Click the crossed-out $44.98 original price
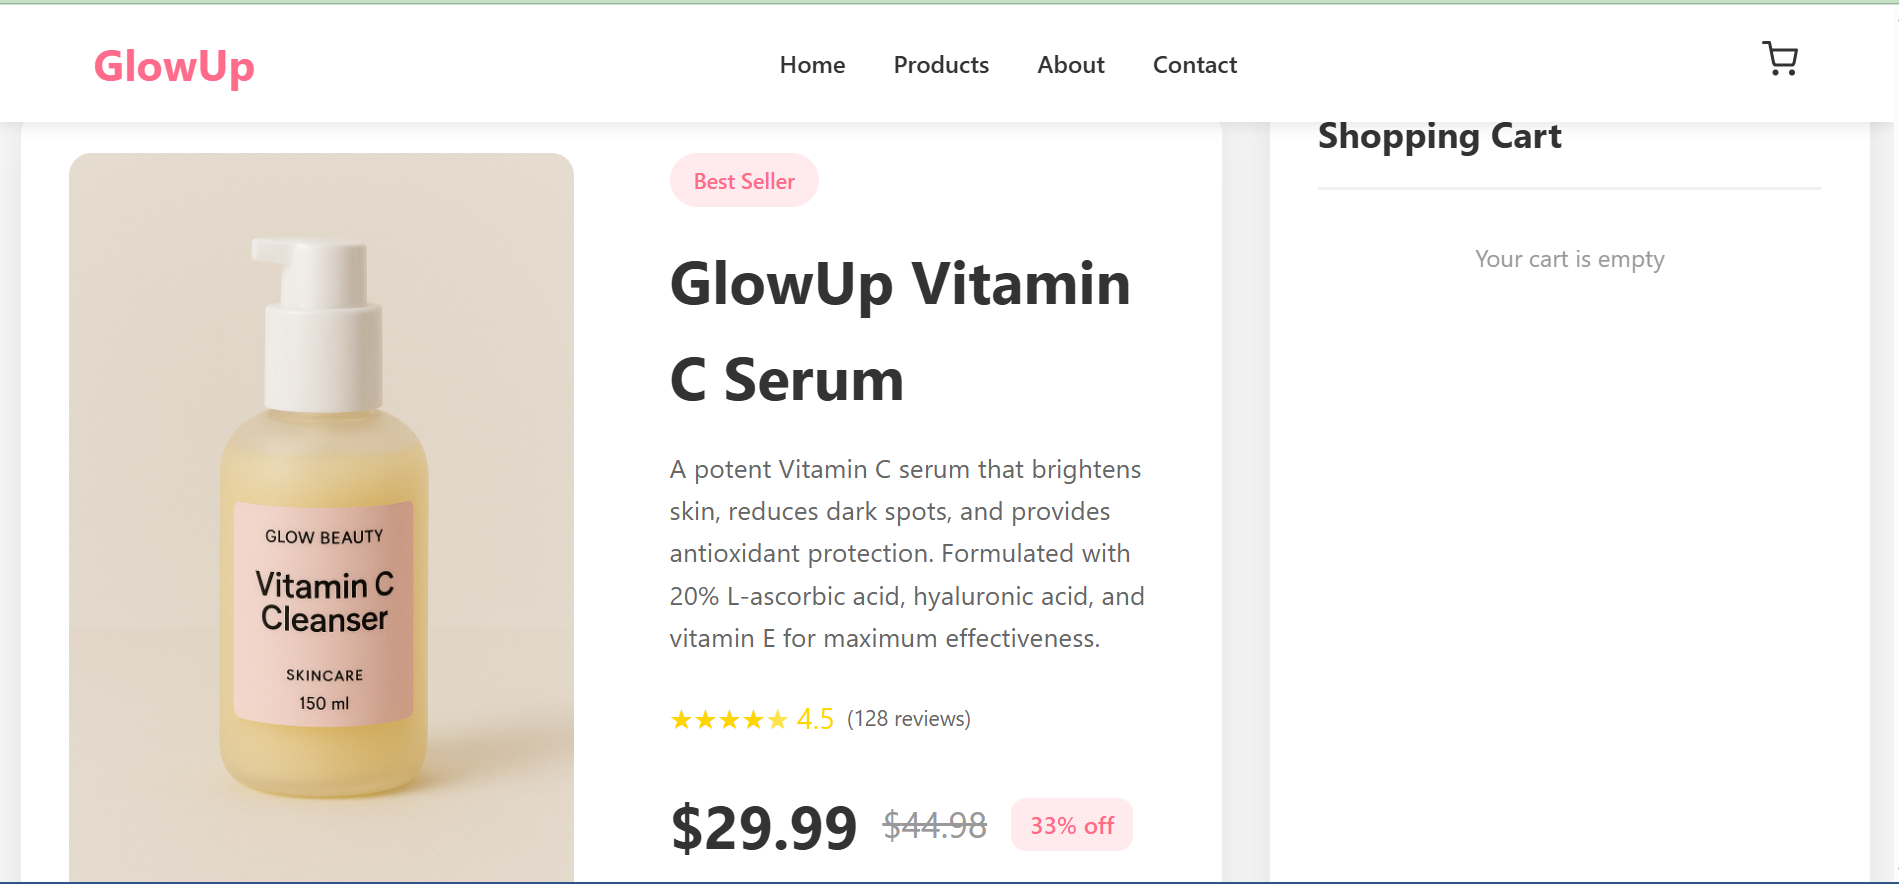This screenshot has width=1899, height=884. (x=934, y=826)
